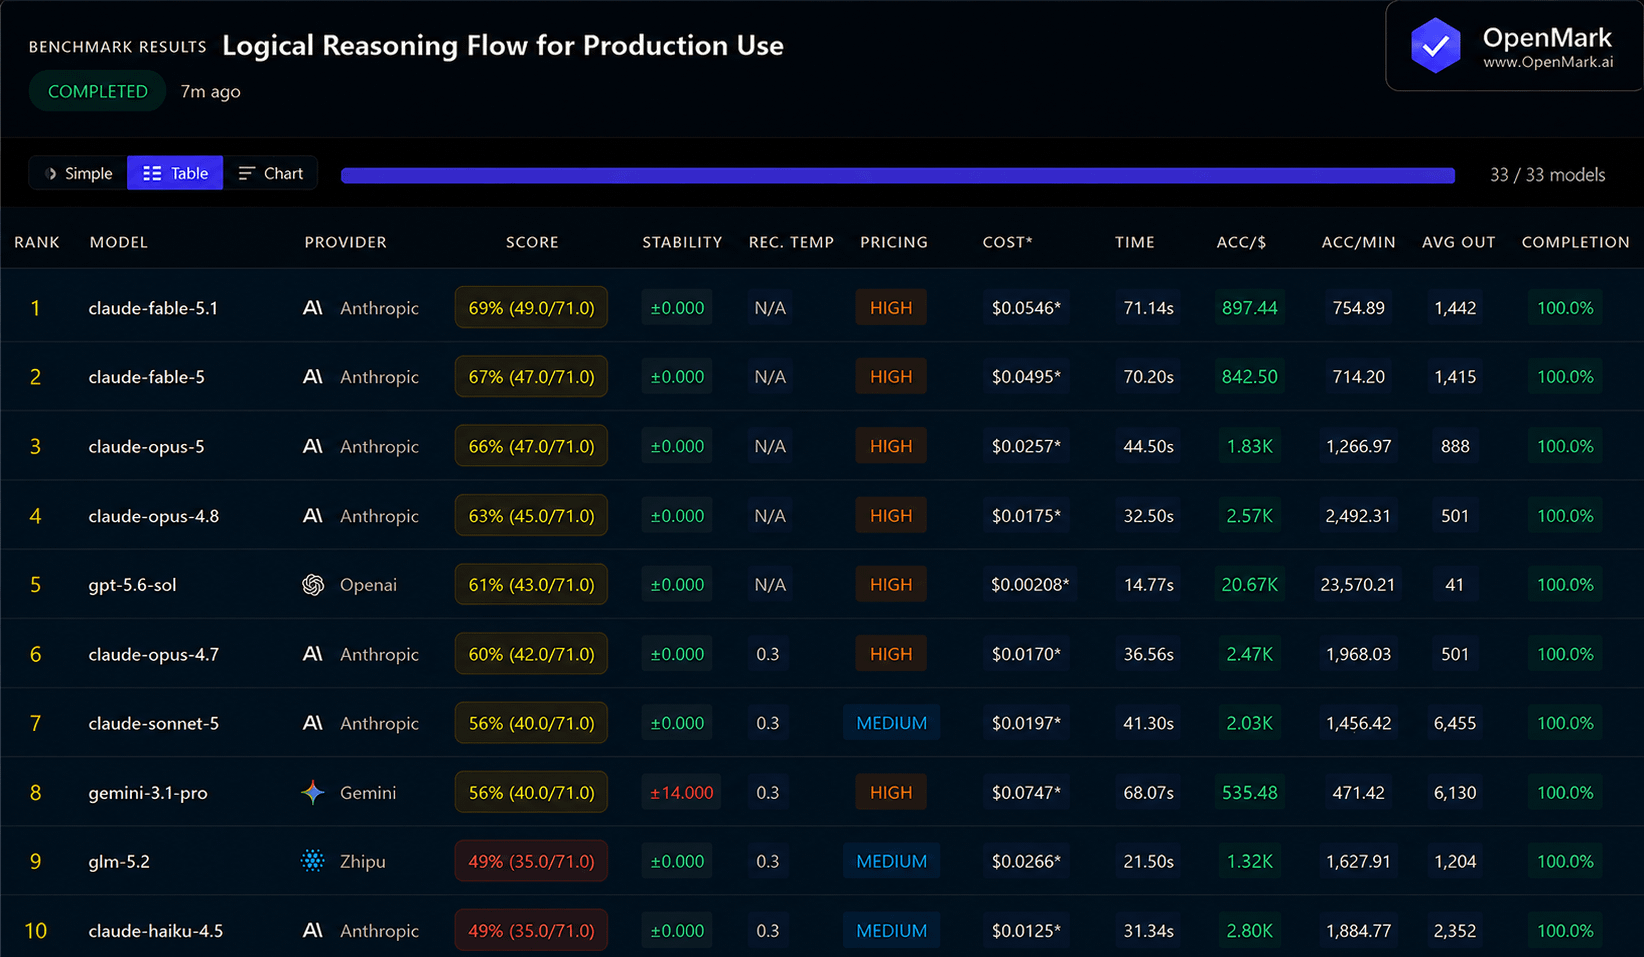Select the glm-5.2 model name
Viewport: 1644px width, 957px height.
point(119,861)
